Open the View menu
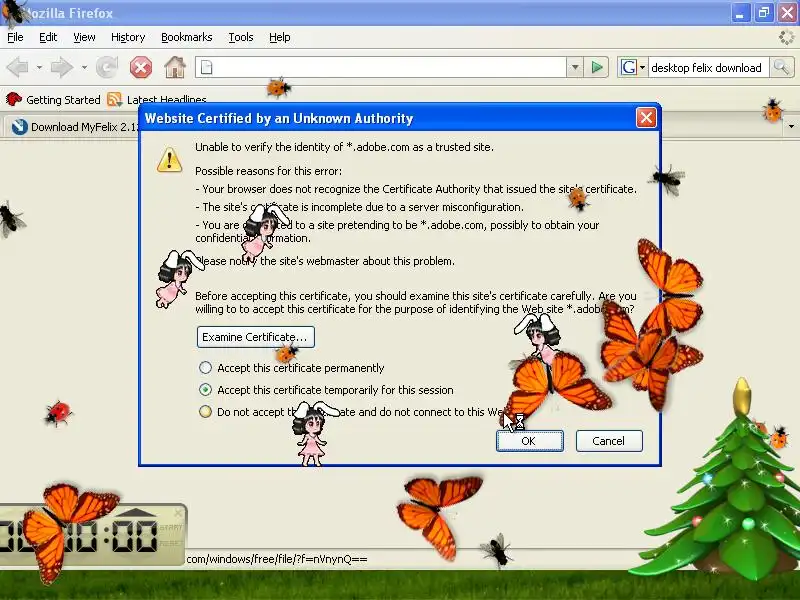This screenshot has height=600, width=800. (84, 37)
